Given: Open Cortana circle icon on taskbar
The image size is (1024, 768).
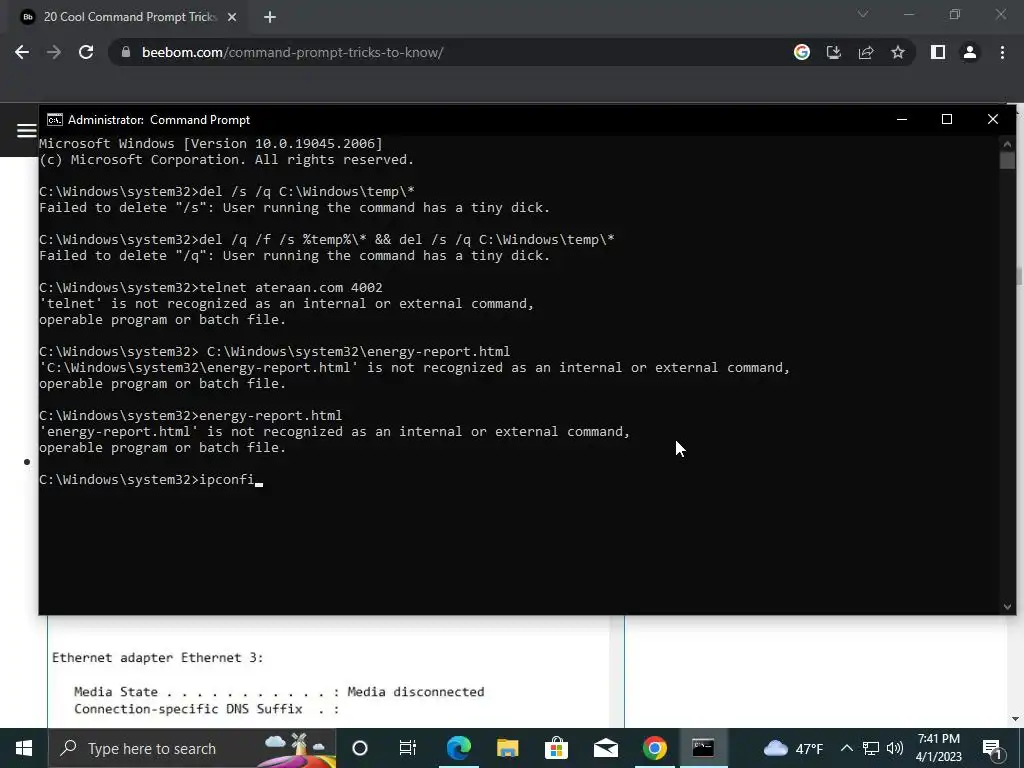Looking at the screenshot, I should [x=360, y=748].
